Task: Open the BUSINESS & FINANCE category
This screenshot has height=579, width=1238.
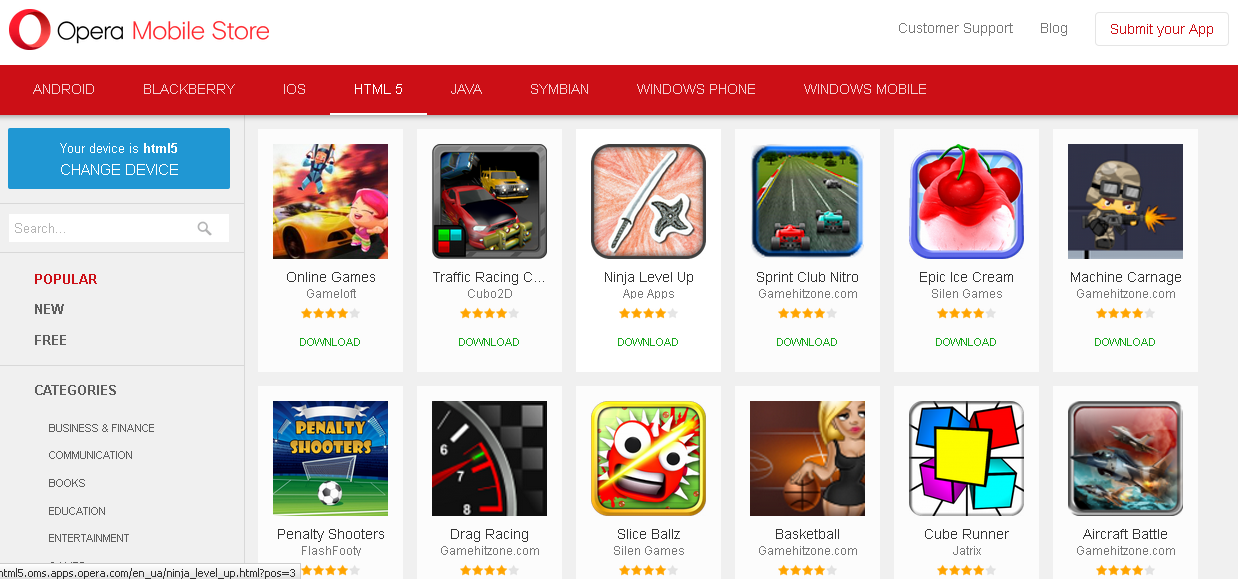Action: click(101, 428)
